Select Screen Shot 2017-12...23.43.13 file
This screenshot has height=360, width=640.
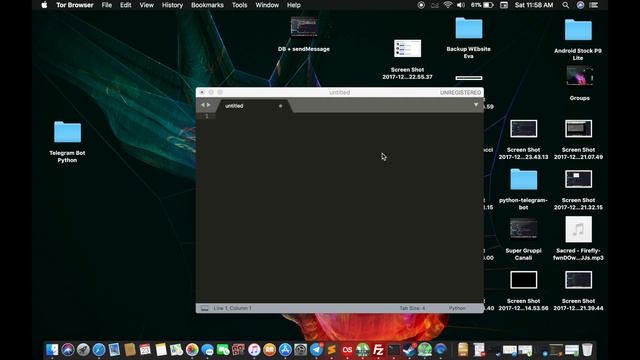[x=524, y=140]
